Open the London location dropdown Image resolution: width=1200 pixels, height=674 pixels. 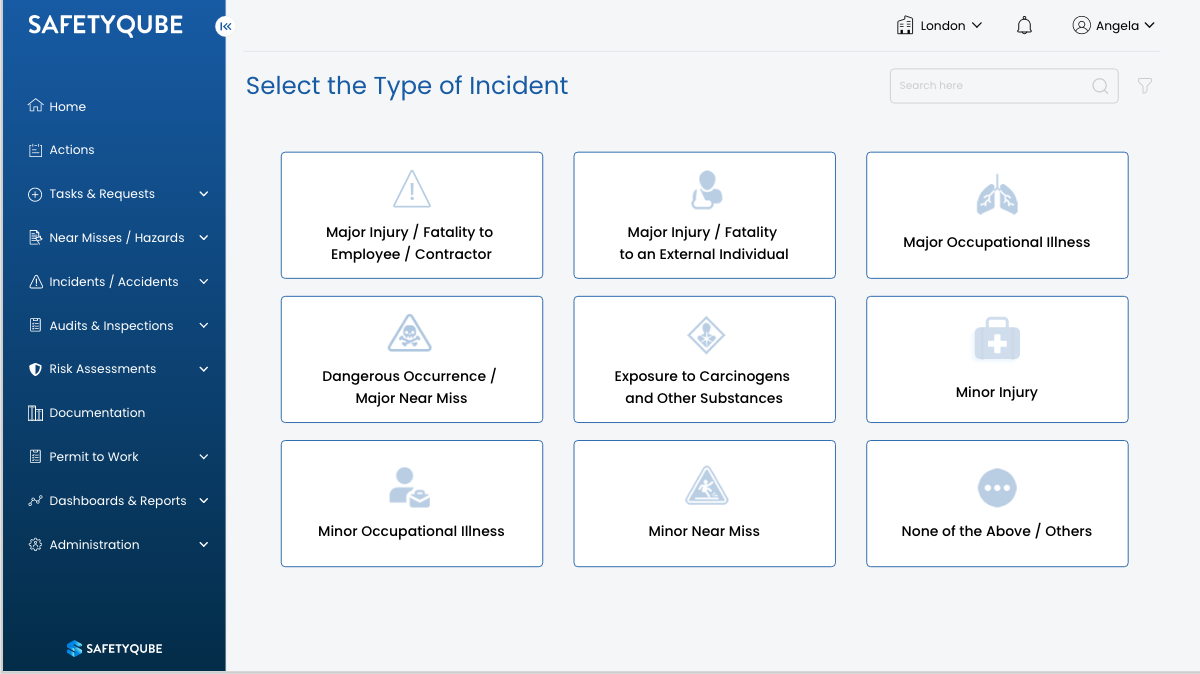coord(940,25)
